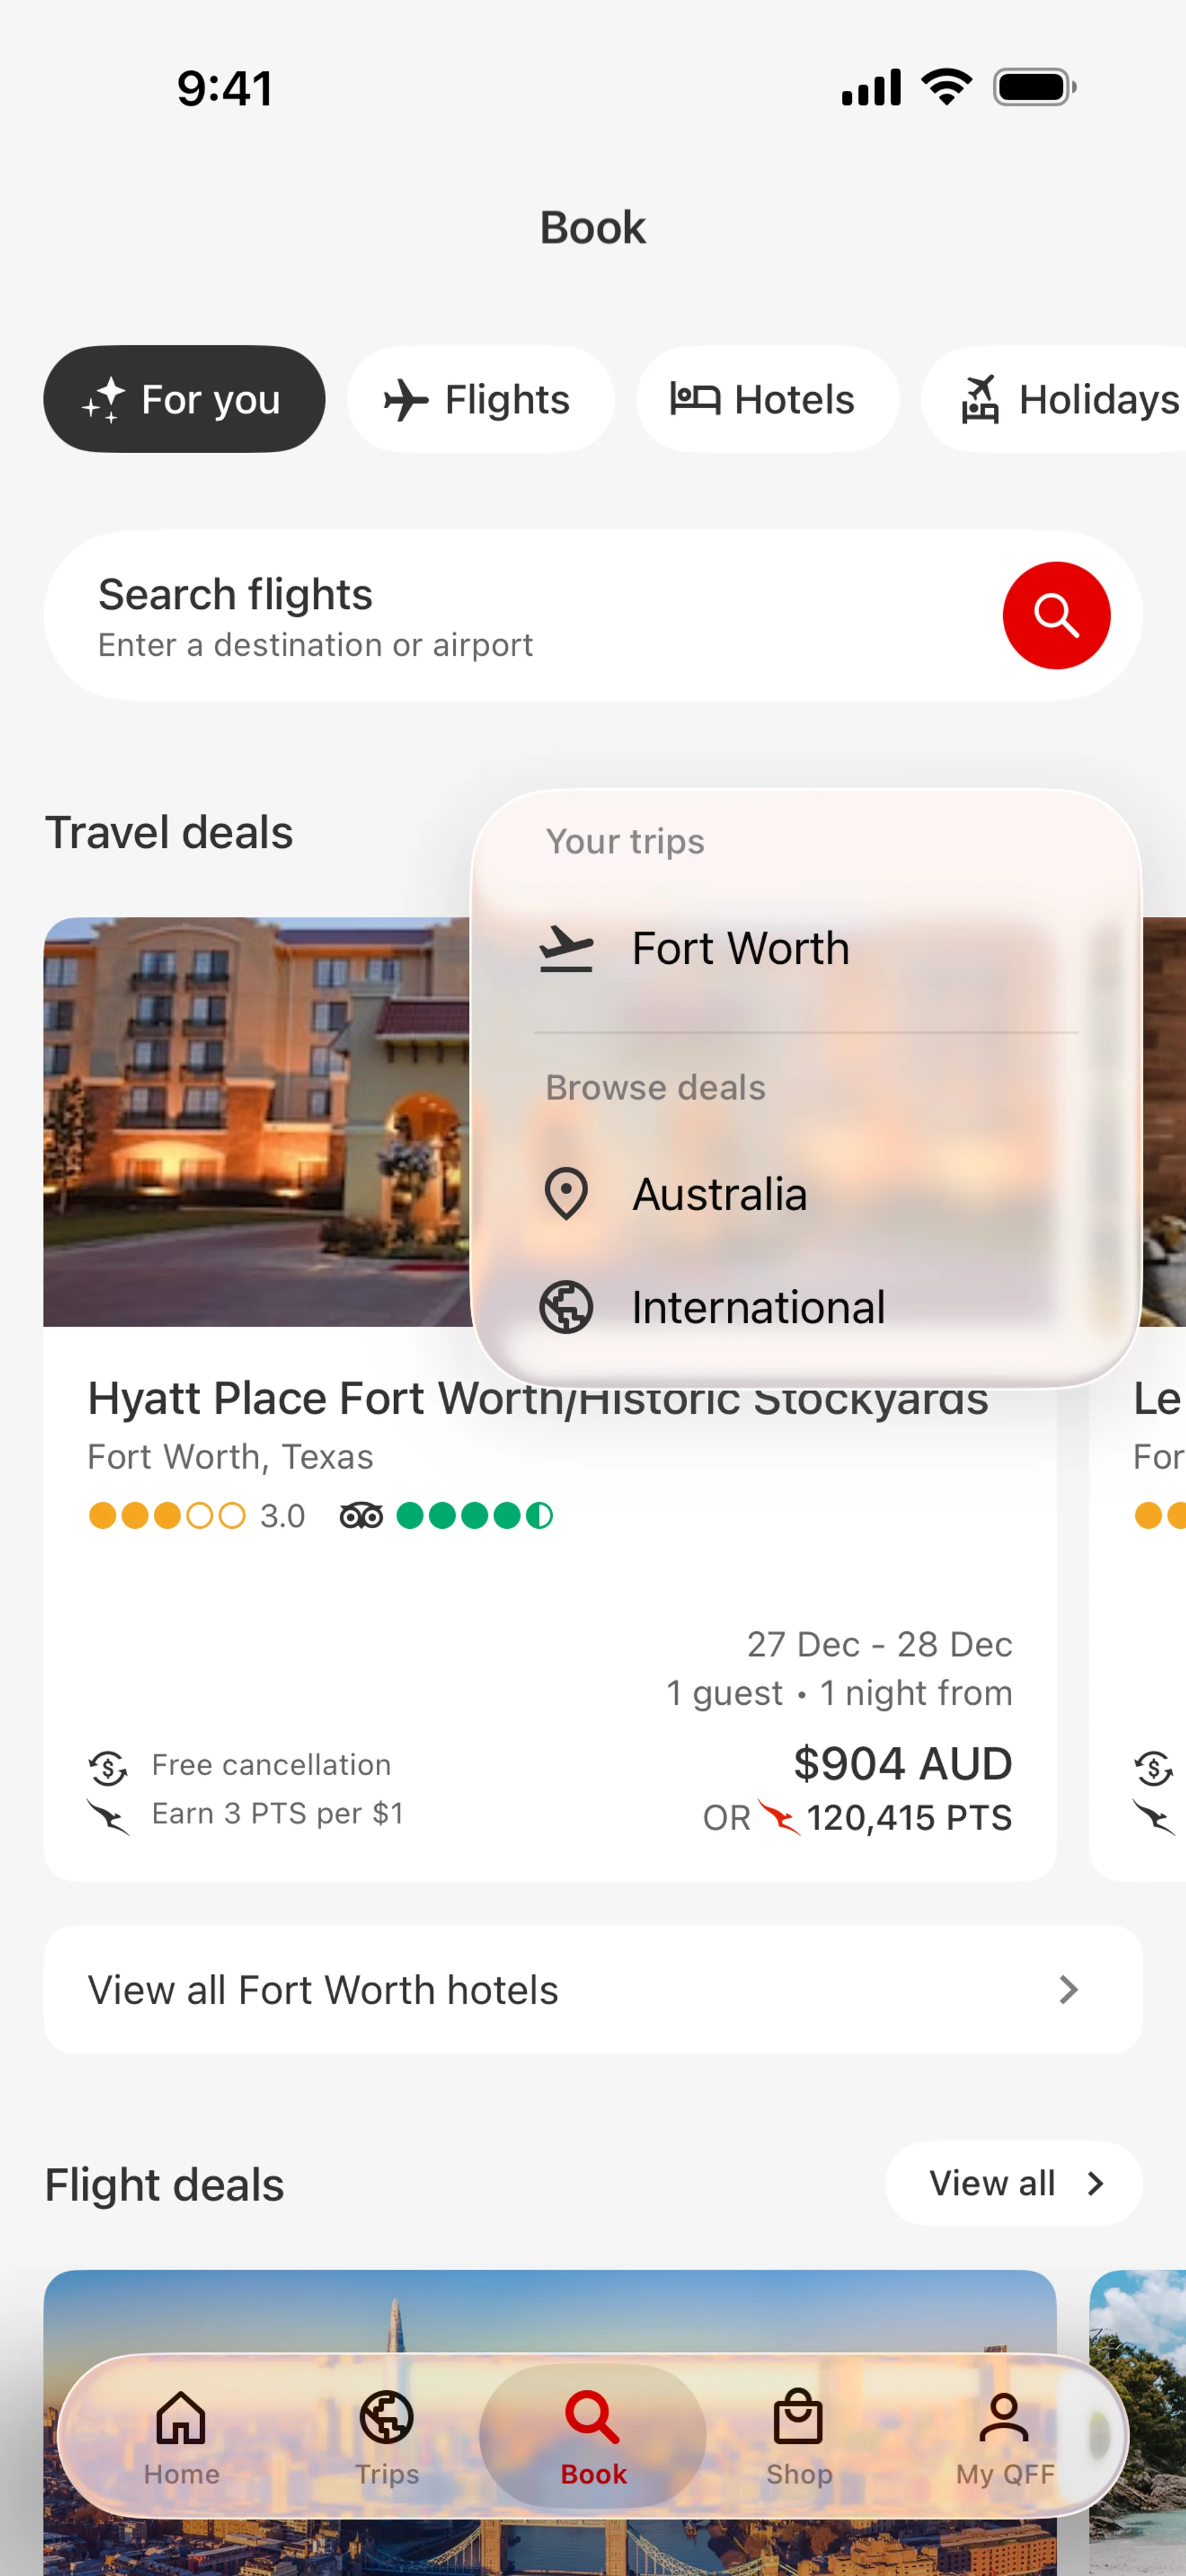Choose Australia under Browse deals
Viewport: 1186px width, 2576px height.
719,1194
